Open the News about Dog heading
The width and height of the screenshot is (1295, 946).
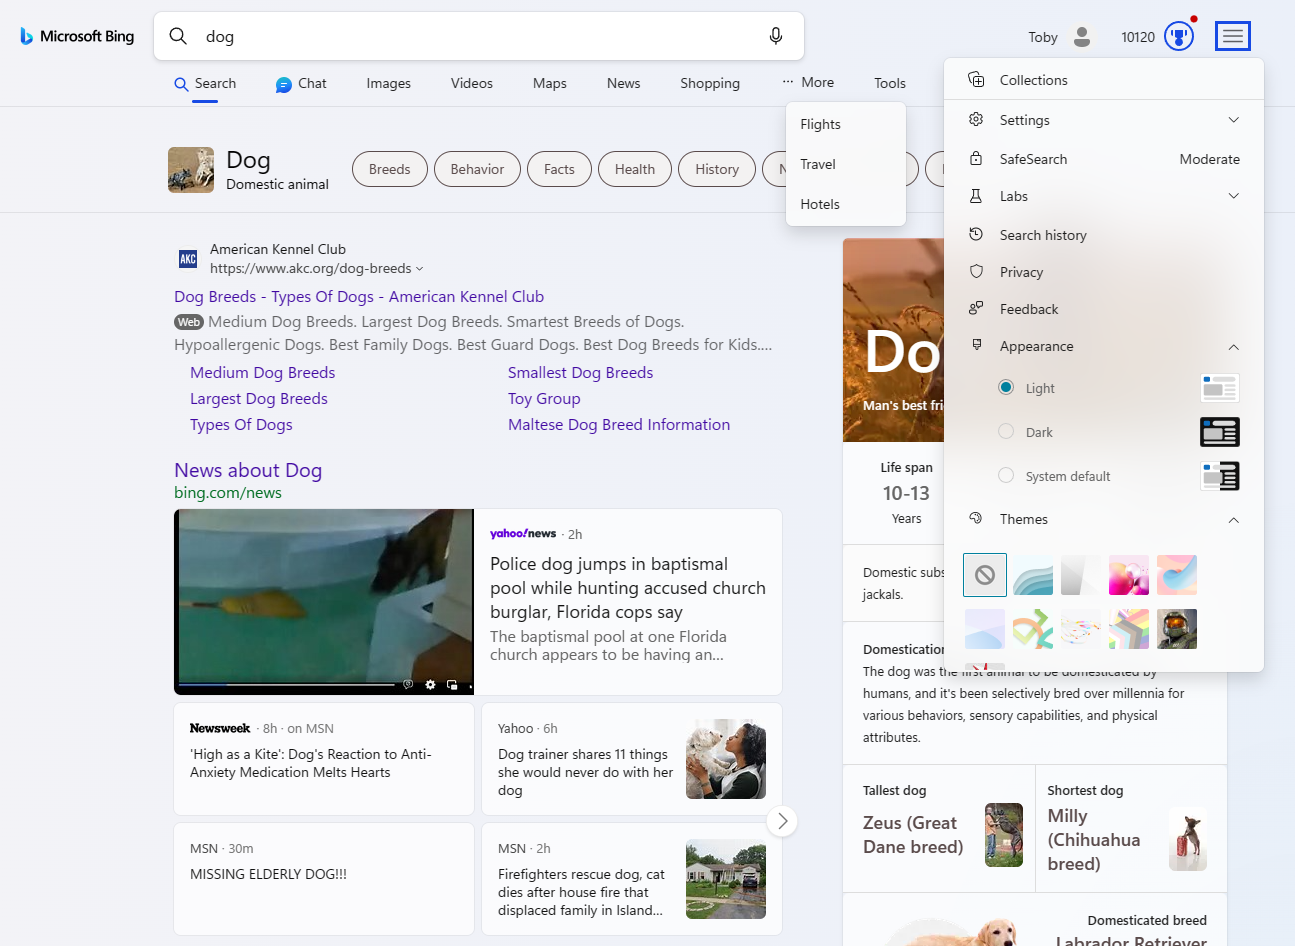(x=248, y=470)
